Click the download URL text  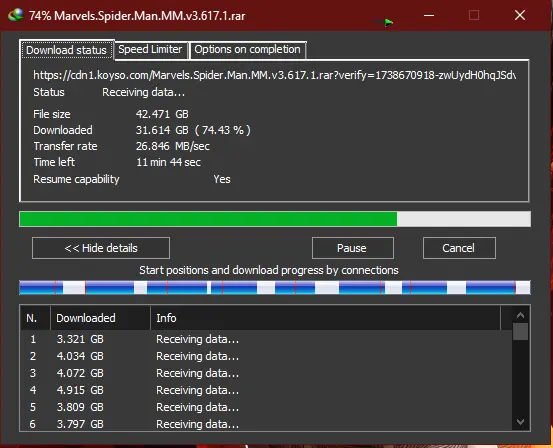click(274, 75)
